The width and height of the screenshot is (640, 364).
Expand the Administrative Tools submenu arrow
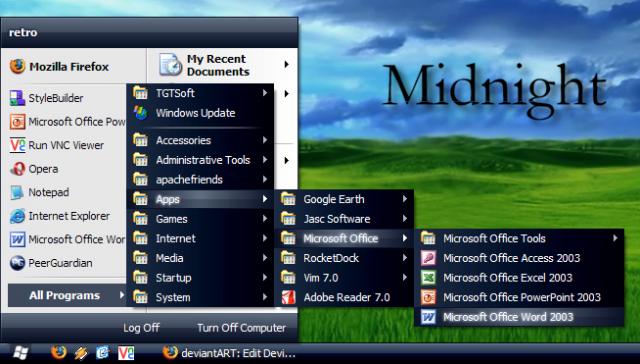pos(265,160)
